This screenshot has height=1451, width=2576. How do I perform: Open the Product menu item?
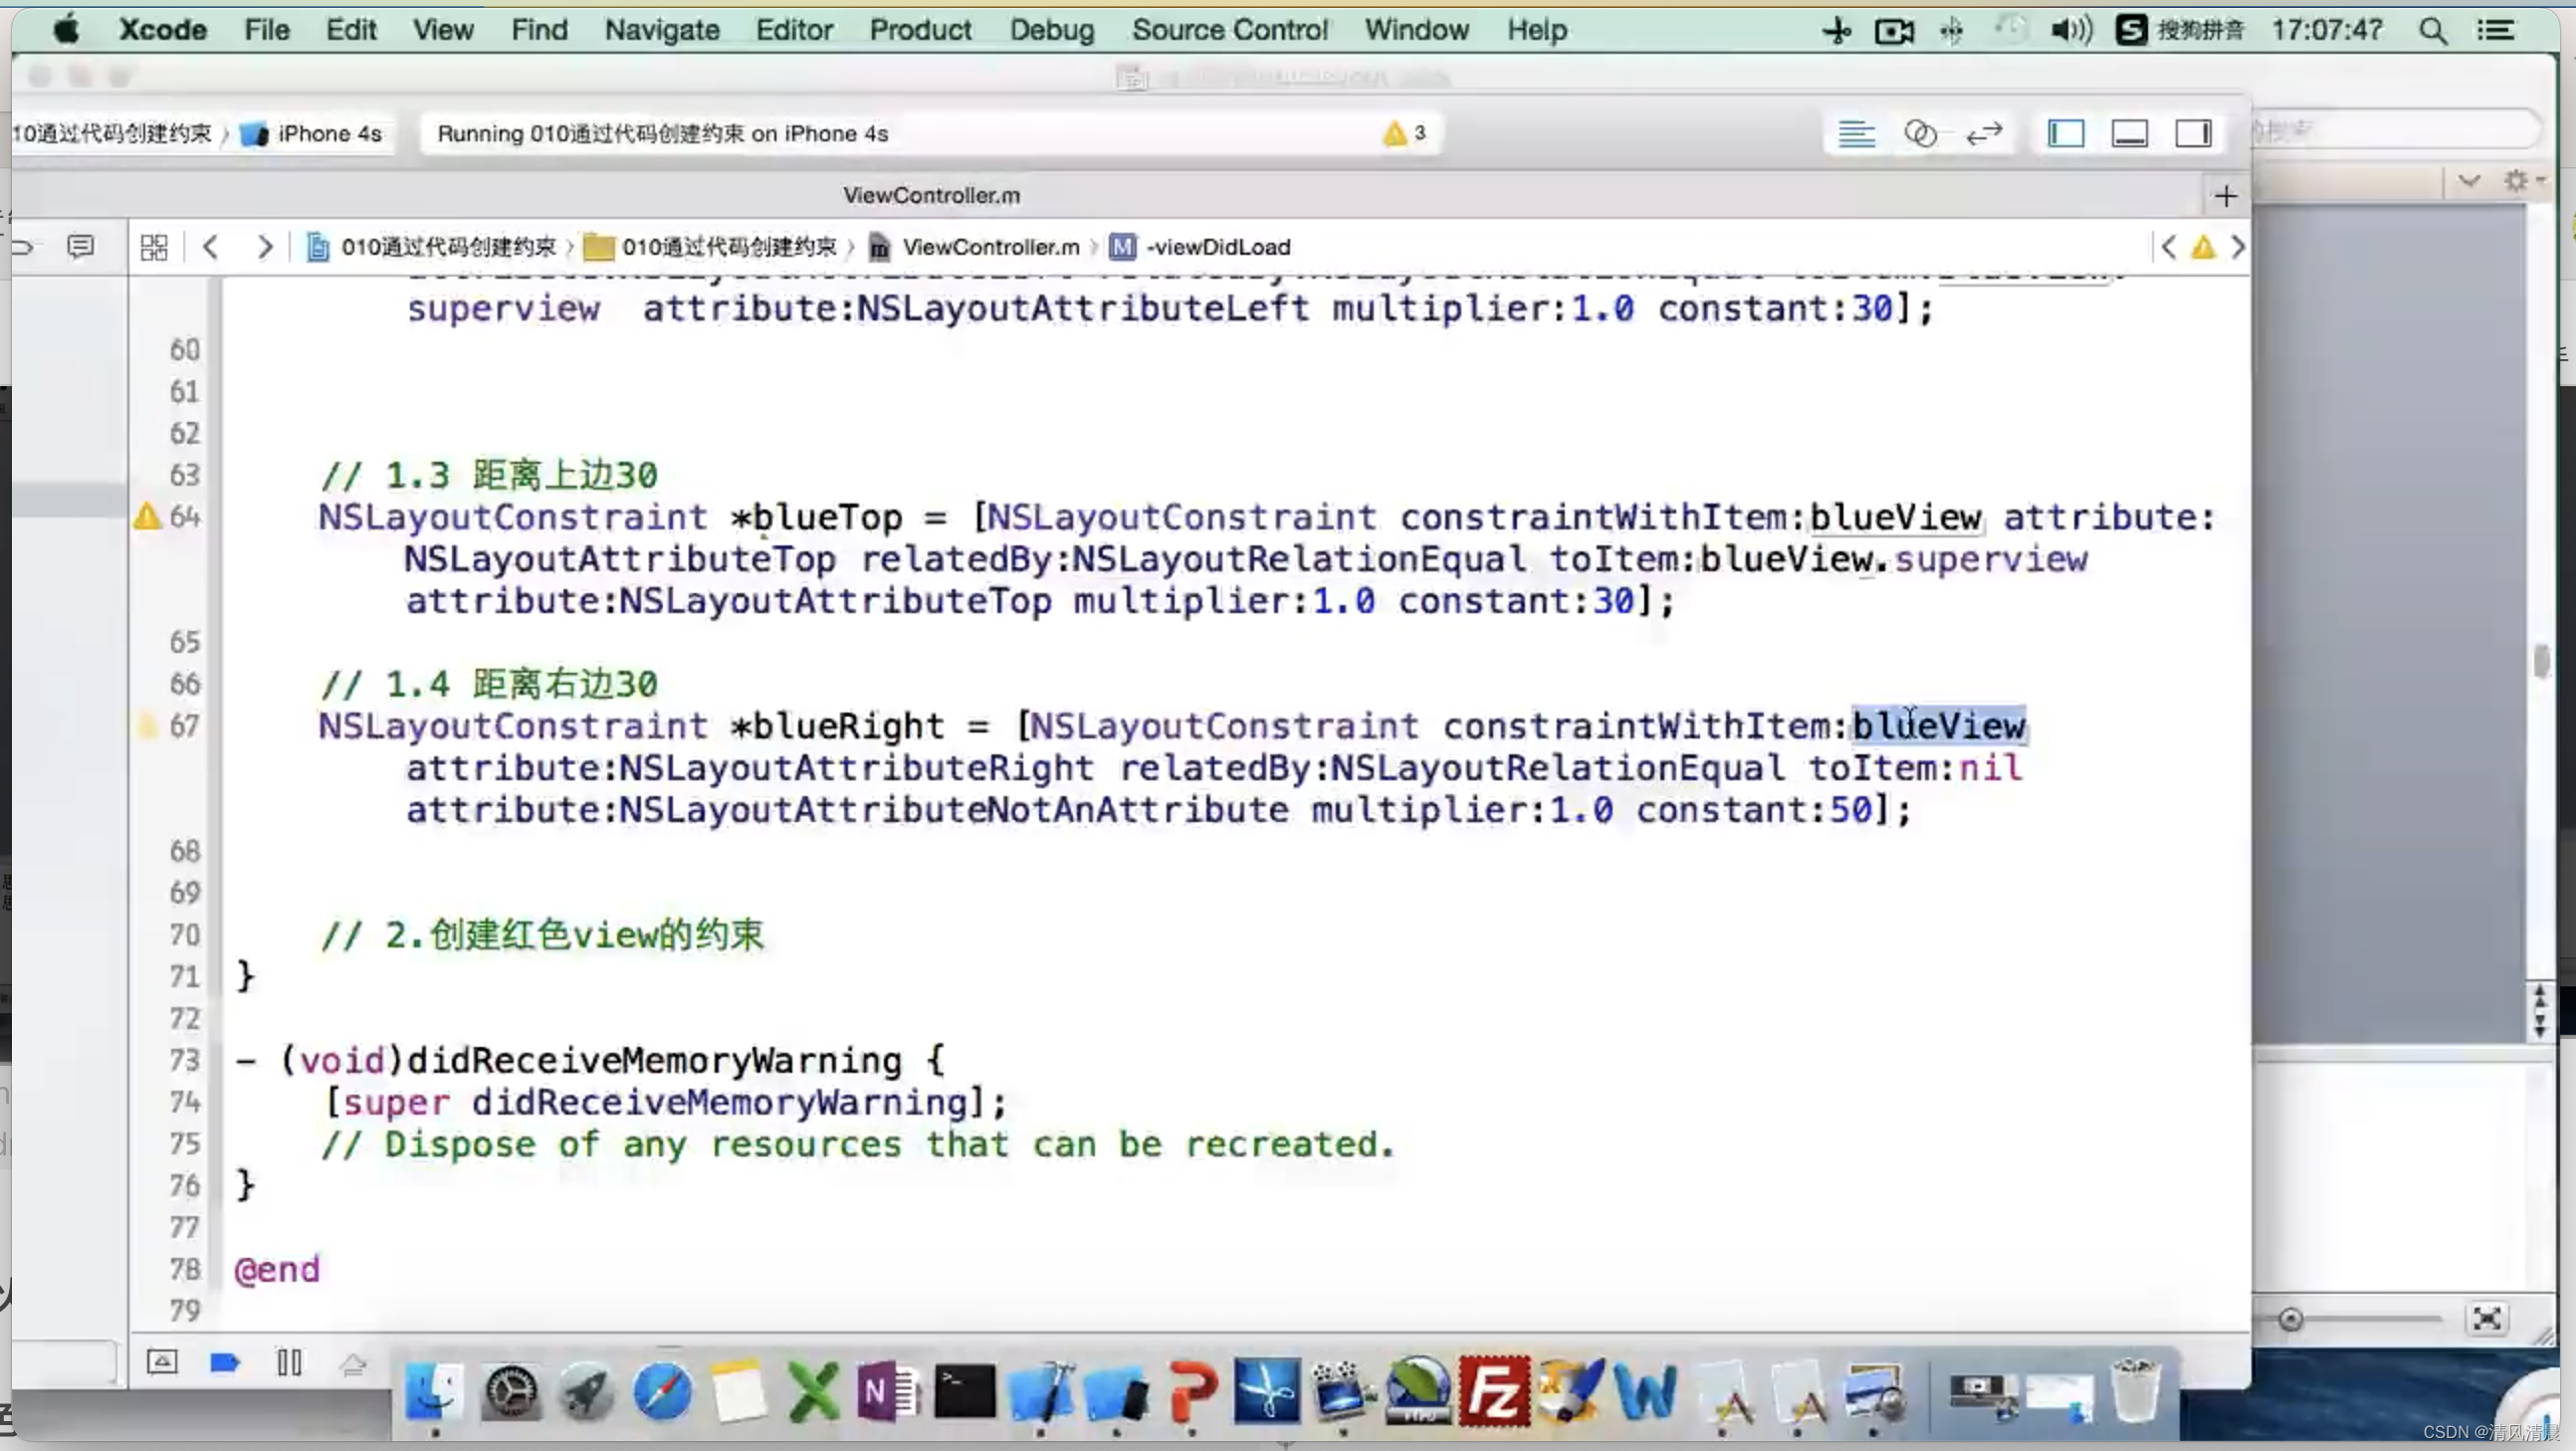click(x=920, y=30)
